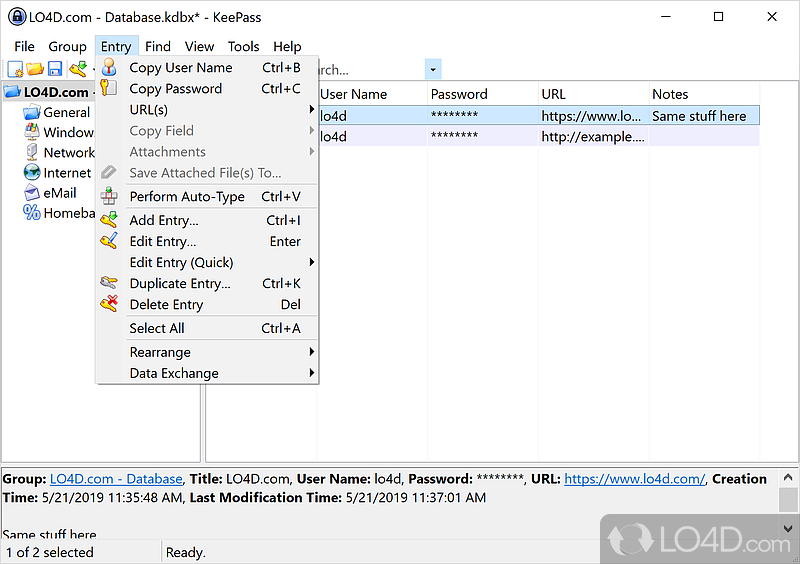Open the General group folder
The image size is (800, 564).
pos(31,113)
